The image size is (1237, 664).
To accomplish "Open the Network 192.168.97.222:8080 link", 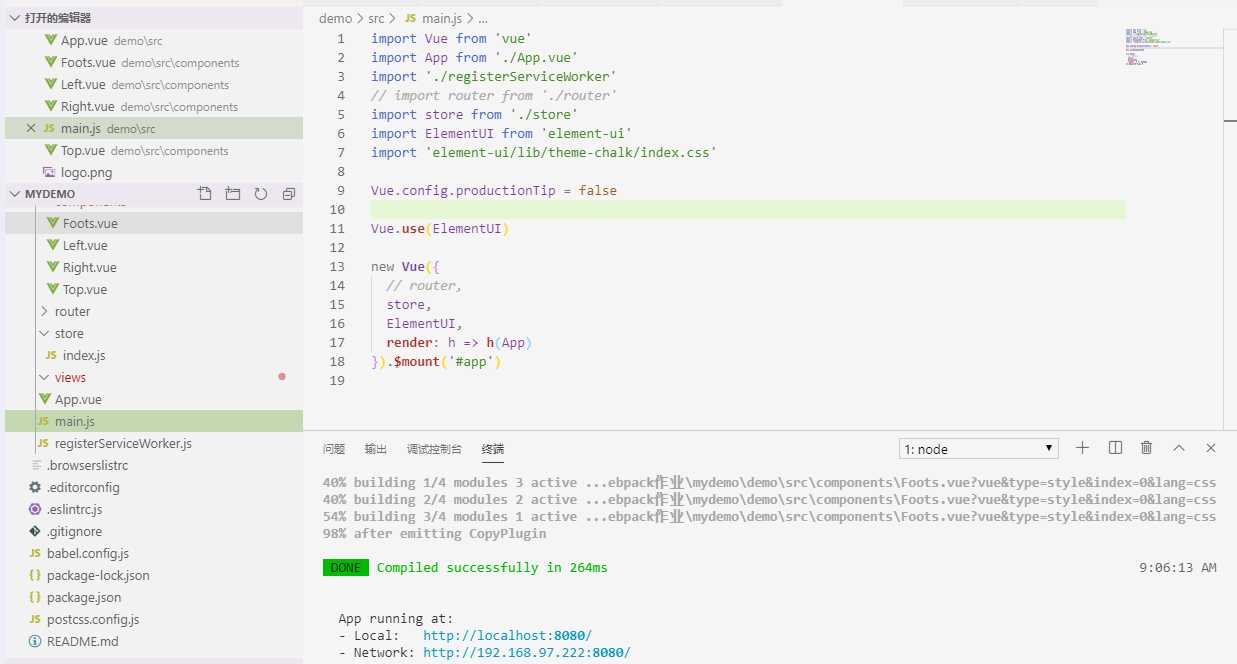I will pyautogui.click(x=526, y=653).
